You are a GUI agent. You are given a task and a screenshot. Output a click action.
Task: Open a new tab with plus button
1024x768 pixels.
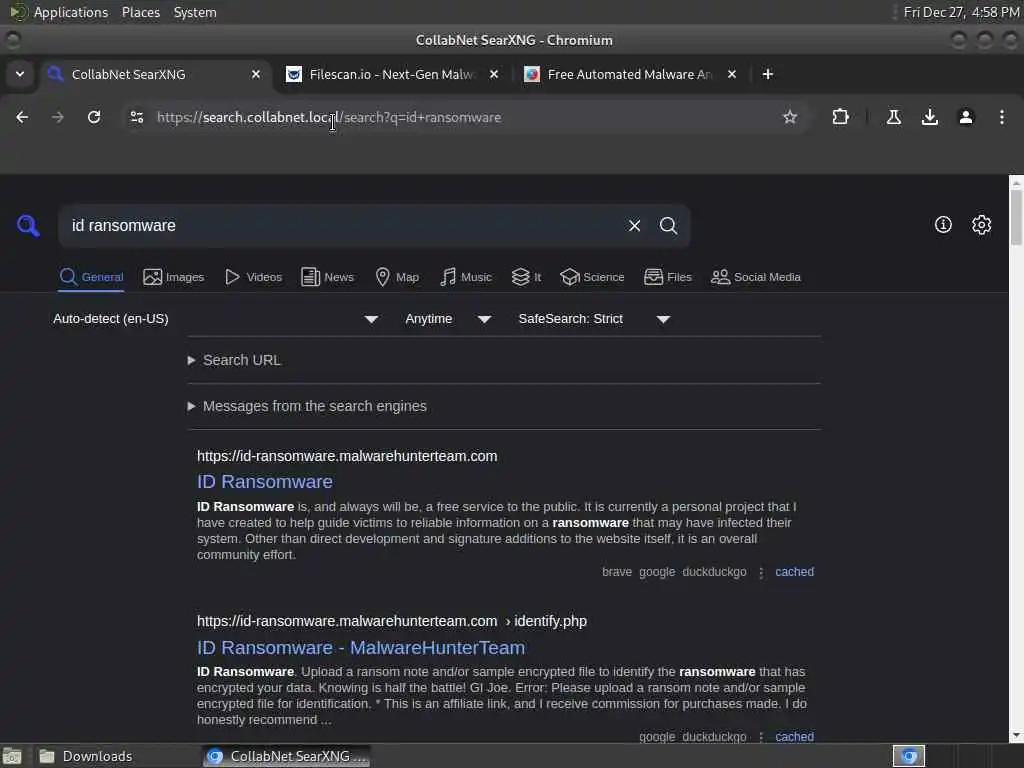[x=767, y=74]
